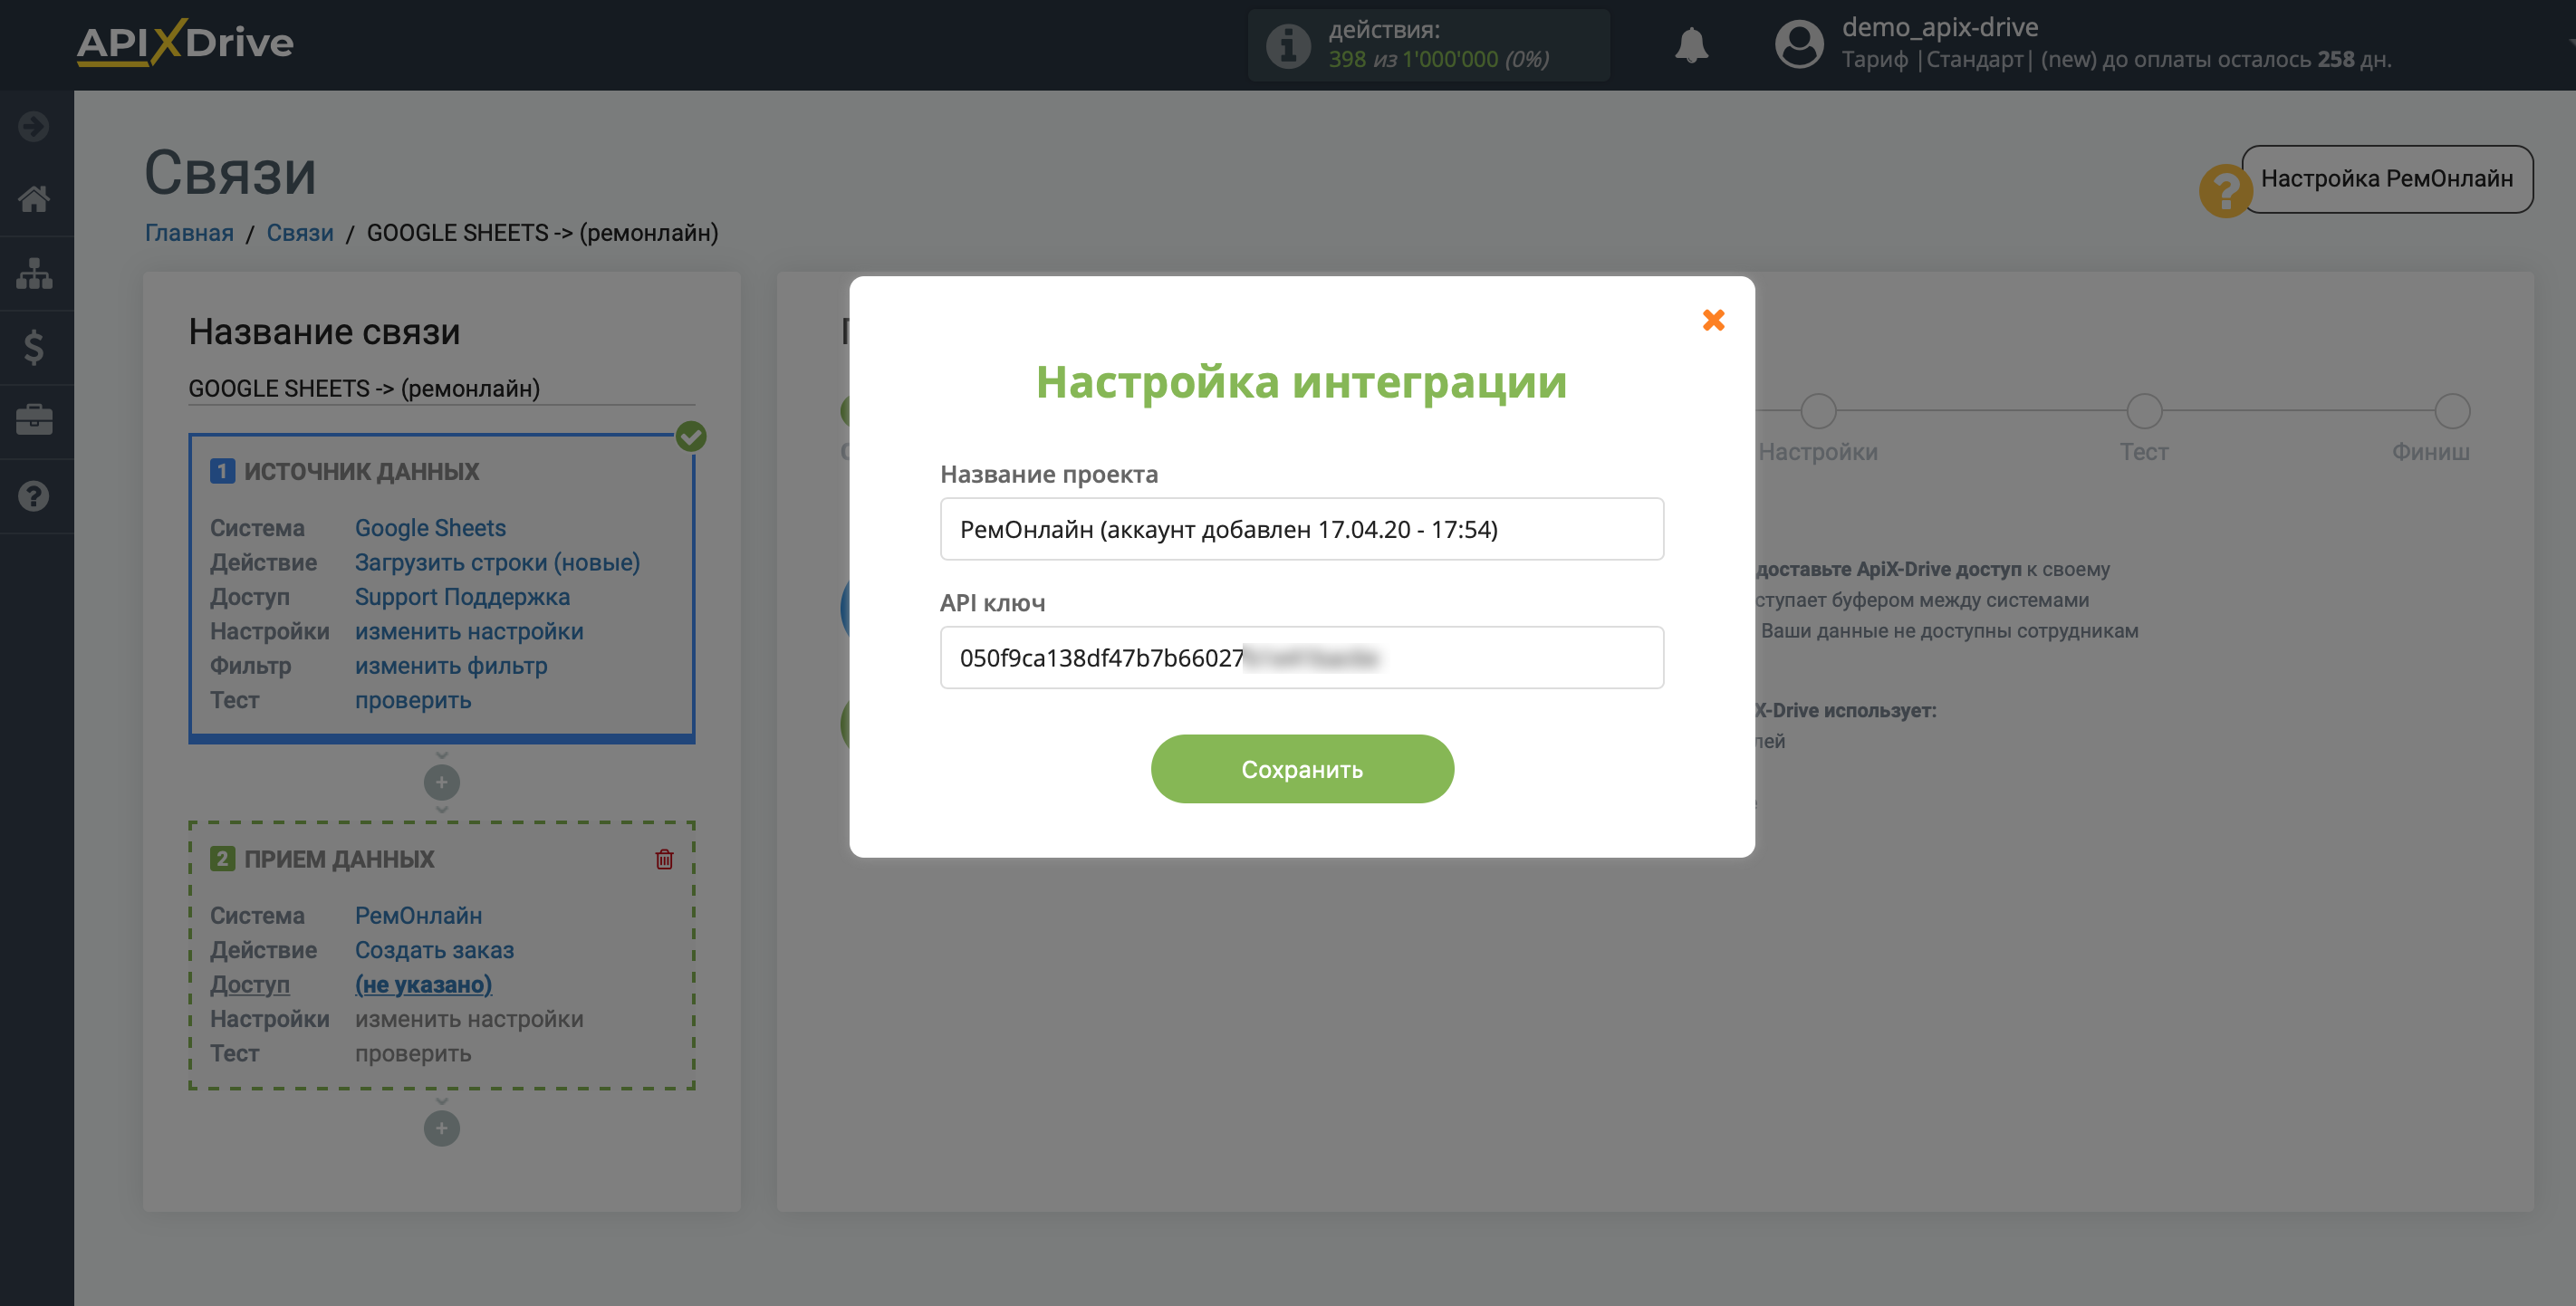Click the Настройка интеграции dialog title
The height and width of the screenshot is (1306, 2576).
coord(1301,382)
